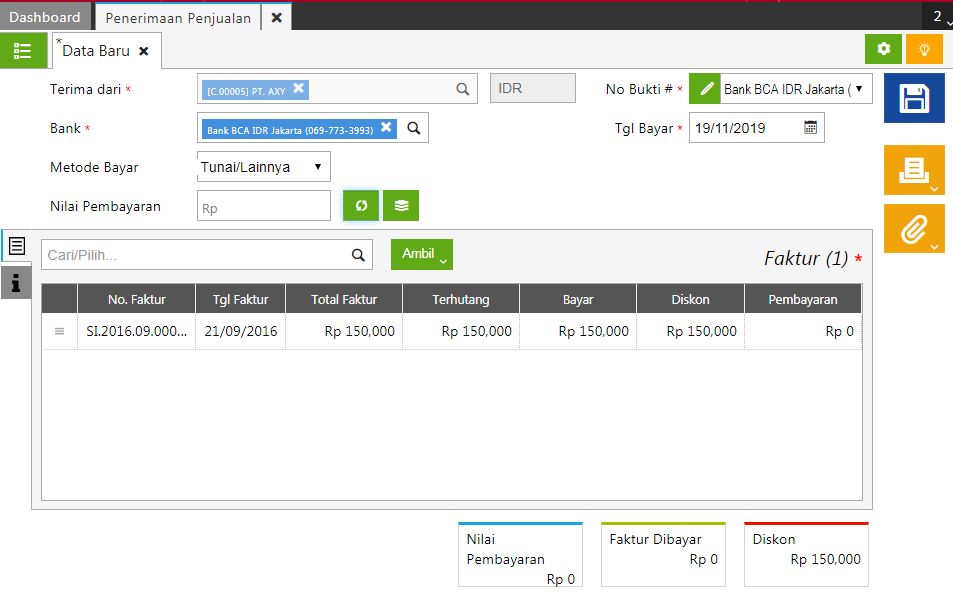Open the green settings gear icon

pos(883,49)
